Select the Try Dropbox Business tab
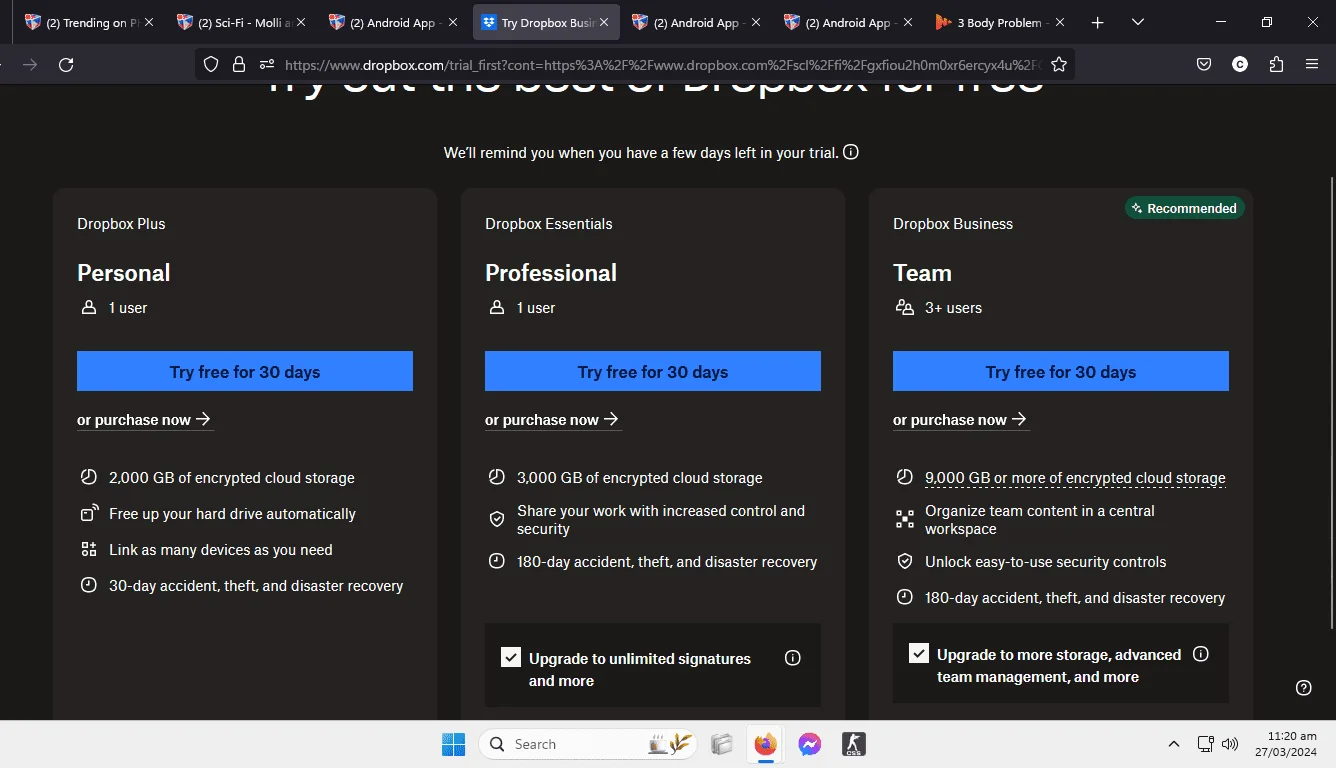The image size is (1336, 768). tap(546, 23)
